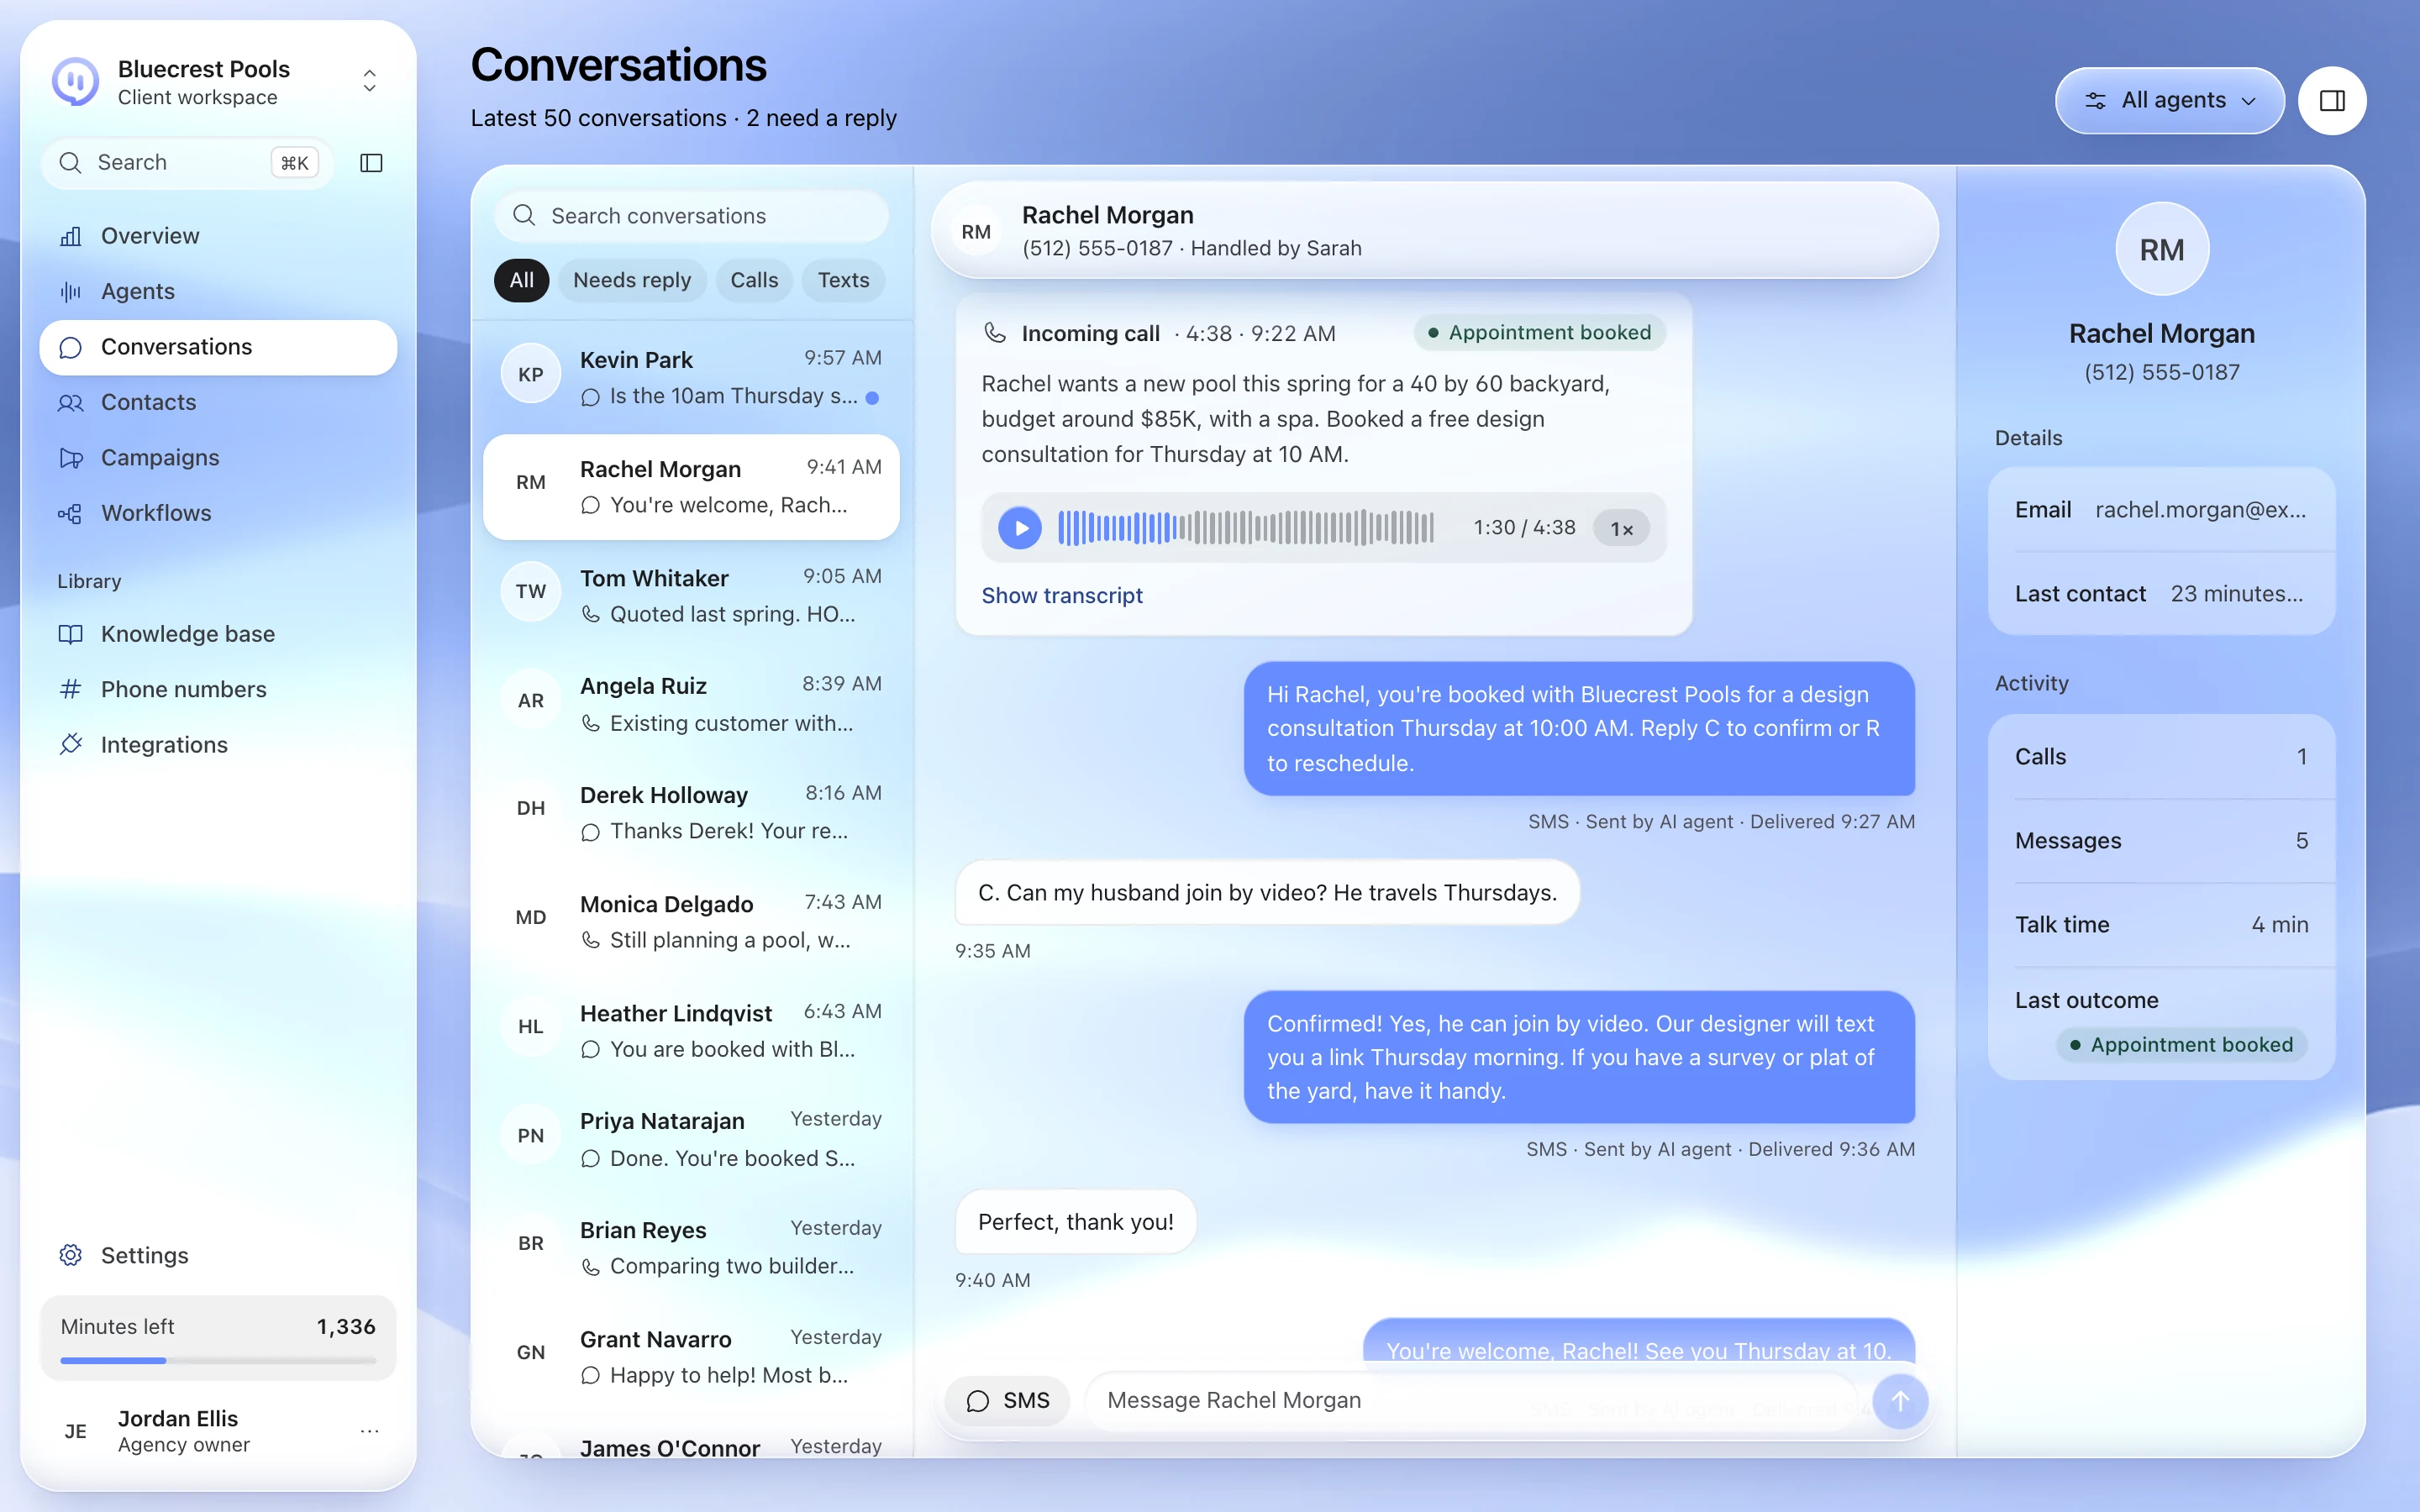
Task: Change the SMS channel selector
Action: [x=1008, y=1401]
